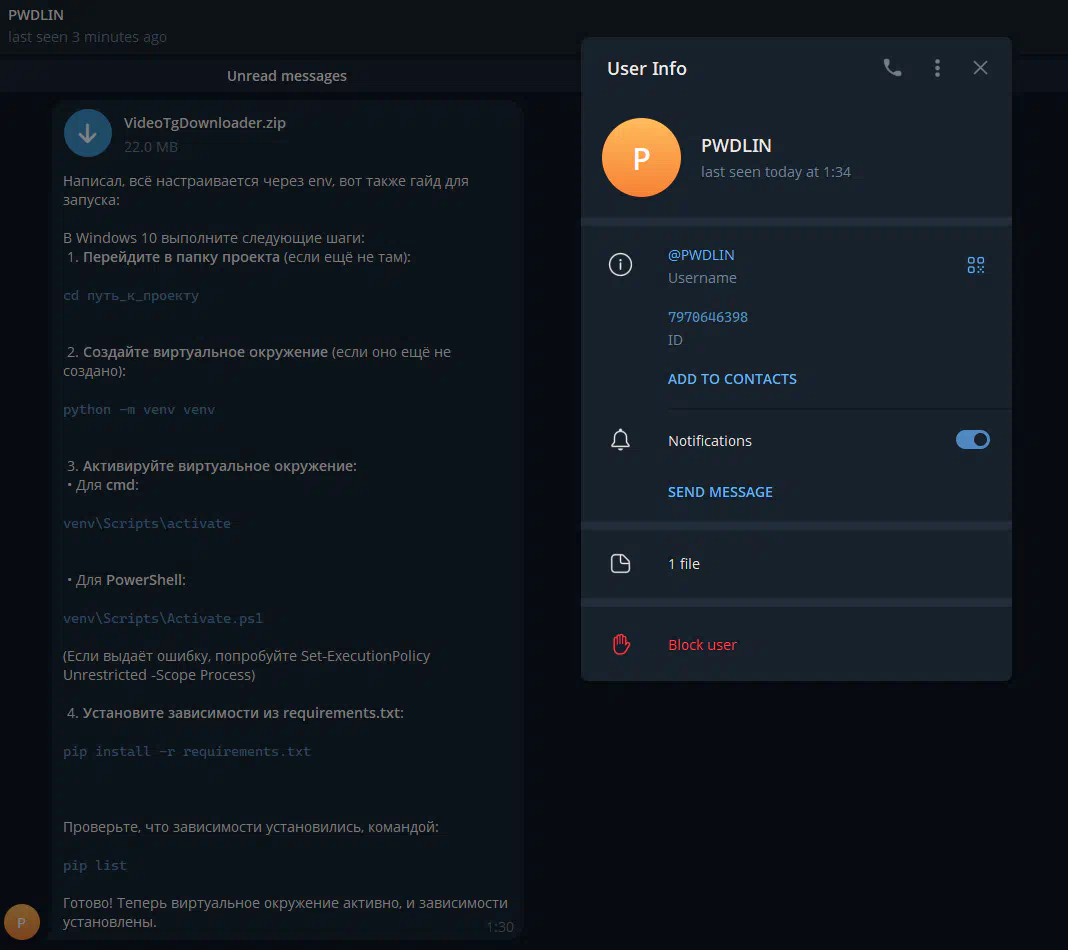Toggle the Notifications switch off
This screenshot has height=950, width=1068.
pyautogui.click(x=973, y=440)
